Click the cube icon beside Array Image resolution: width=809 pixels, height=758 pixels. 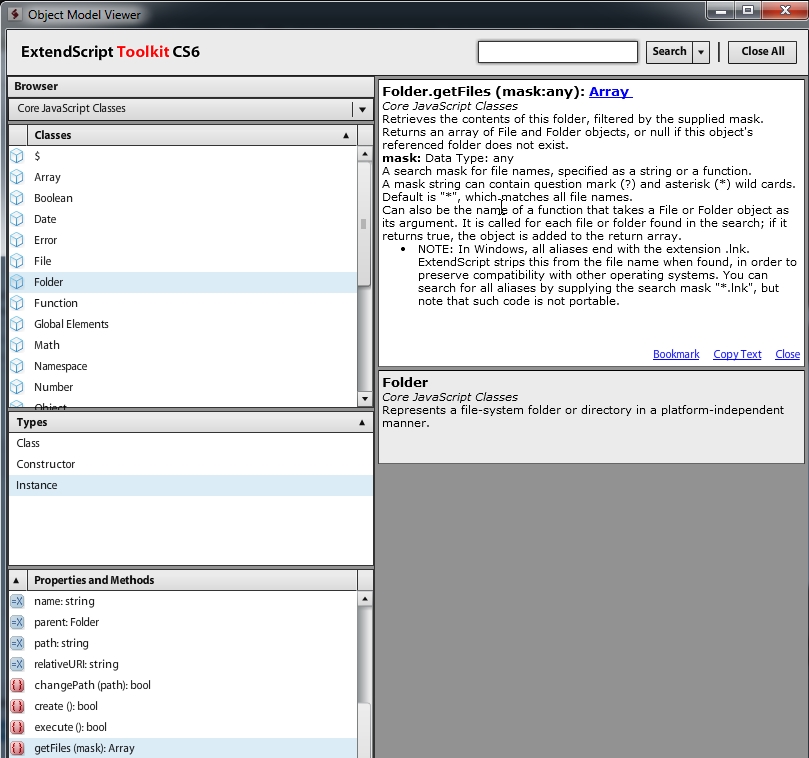coord(17,177)
